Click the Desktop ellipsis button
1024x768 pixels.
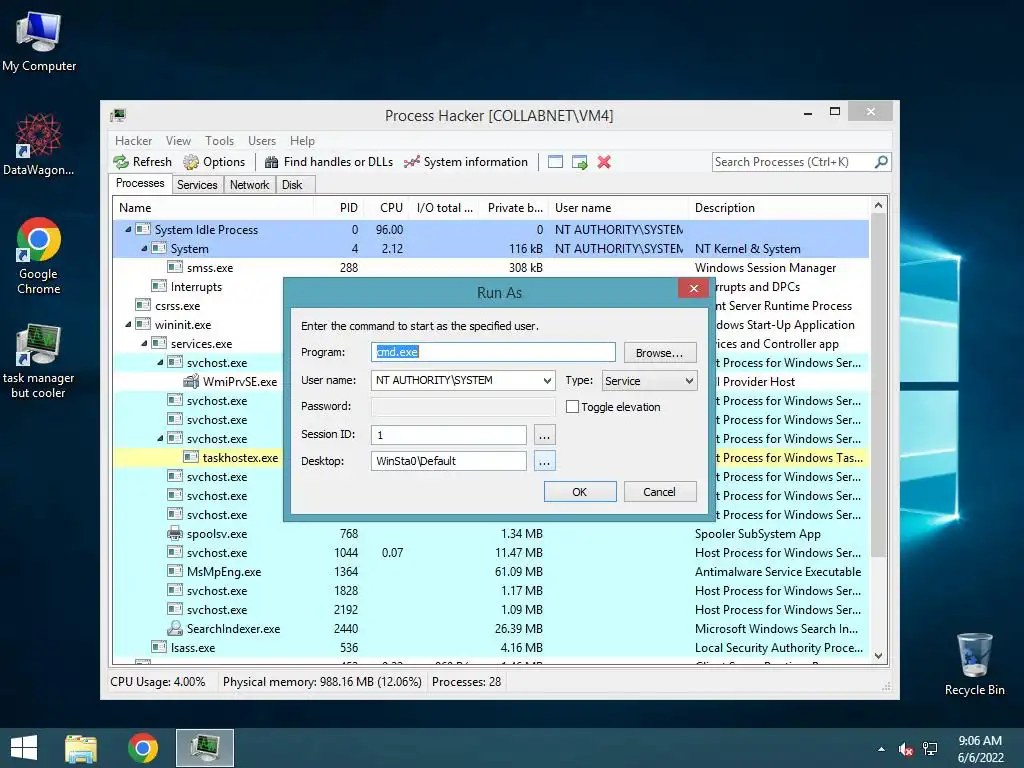coord(544,461)
